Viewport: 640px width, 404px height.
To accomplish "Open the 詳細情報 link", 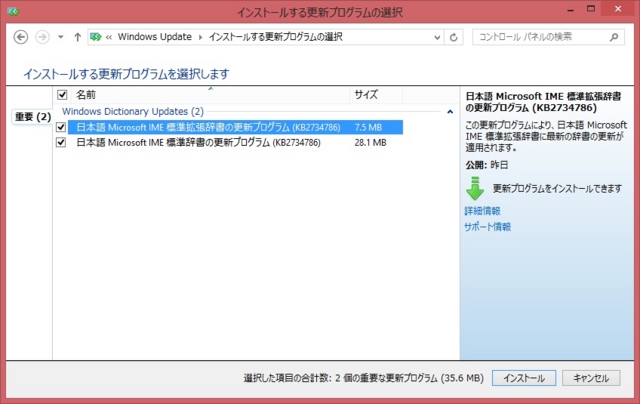I will [482, 211].
